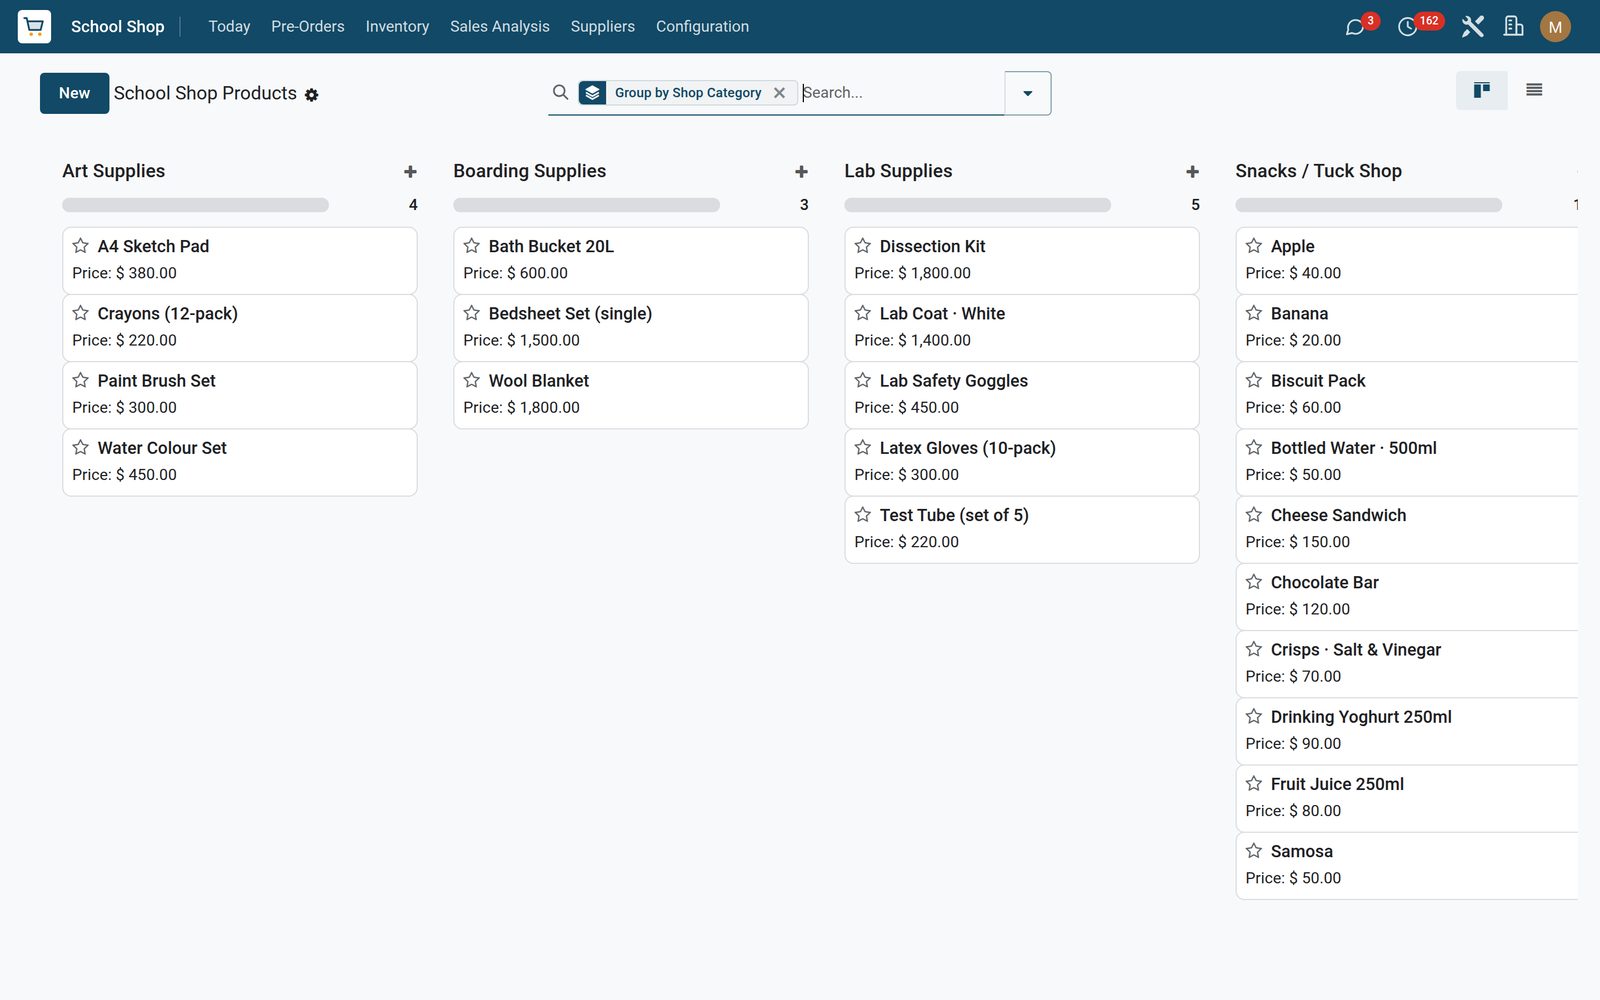Open the debug tools wrench icon
This screenshot has height=1000, width=1600.
click(1472, 26)
